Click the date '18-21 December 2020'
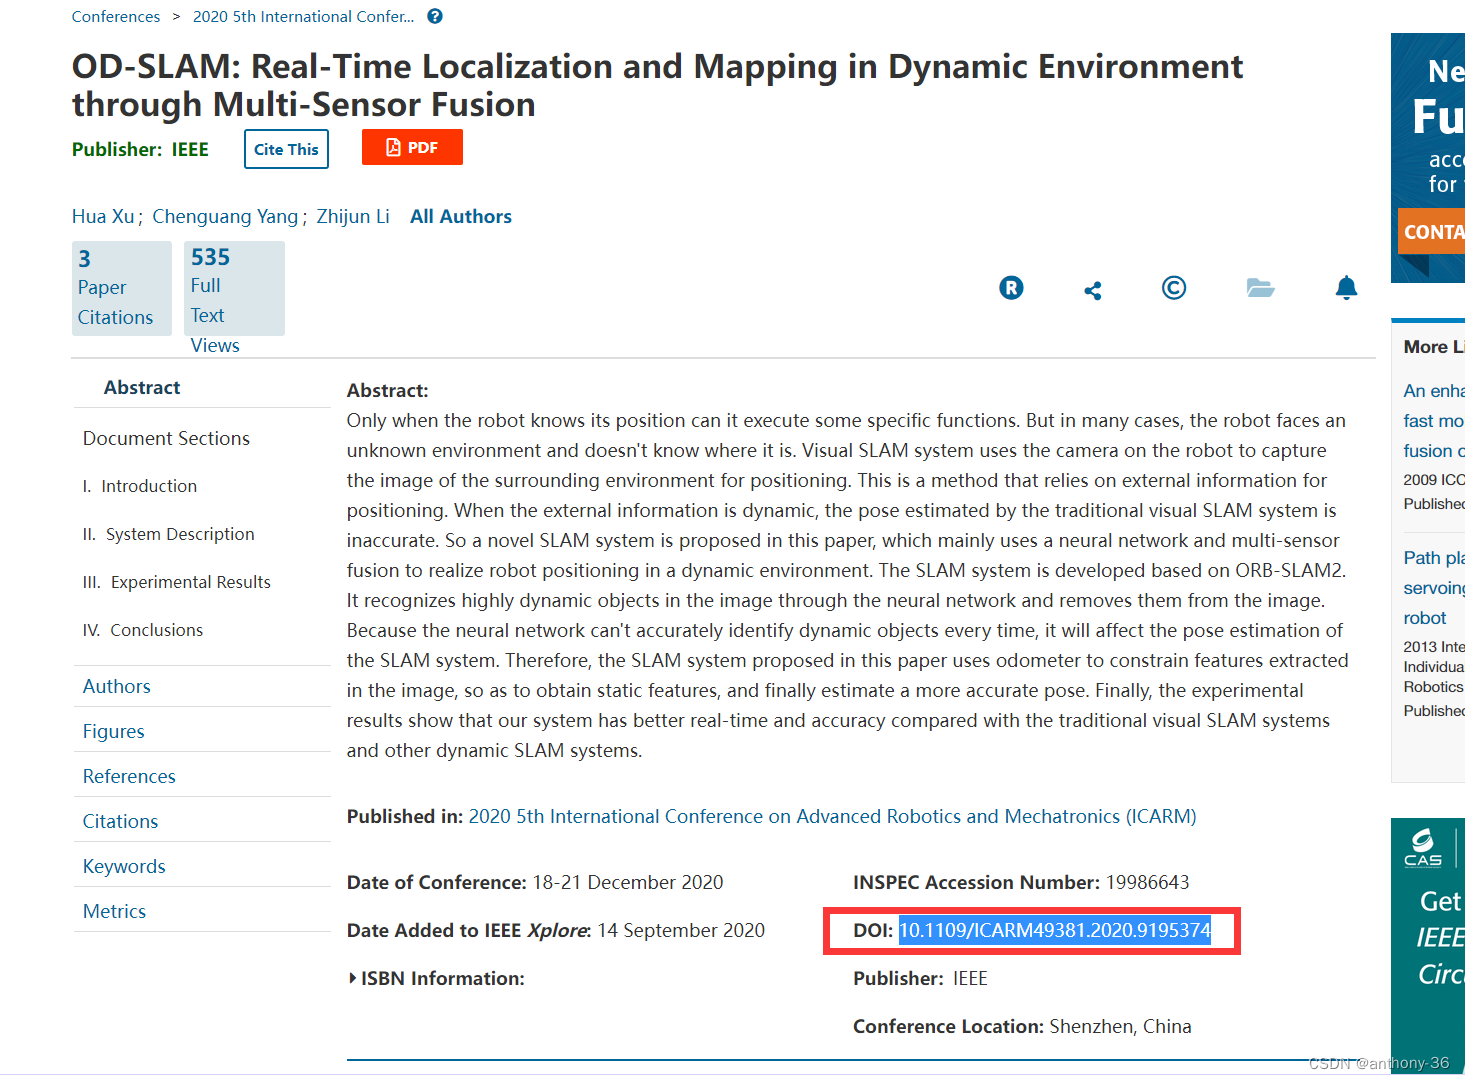 (628, 882)
